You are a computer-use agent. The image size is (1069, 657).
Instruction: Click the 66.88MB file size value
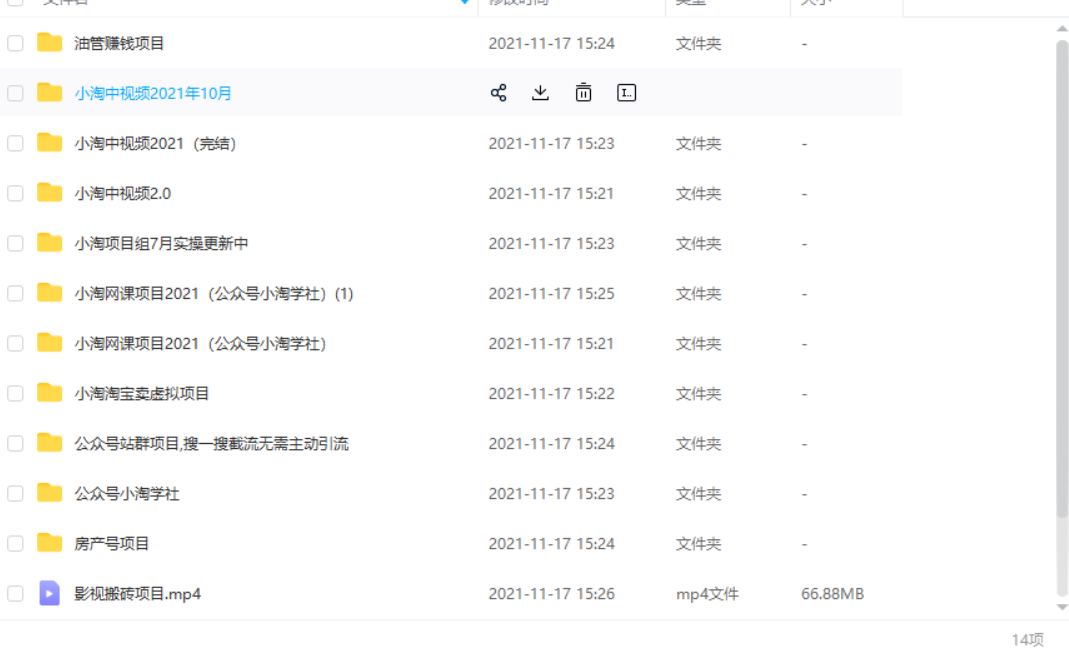tap(832, 594)
